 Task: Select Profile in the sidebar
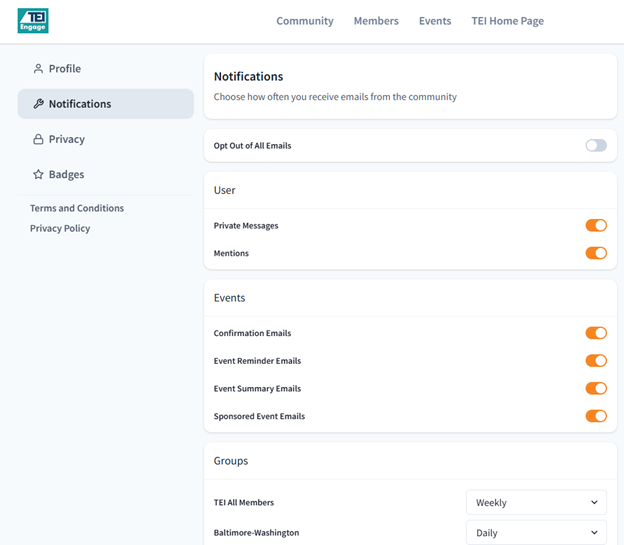[105, 69]
